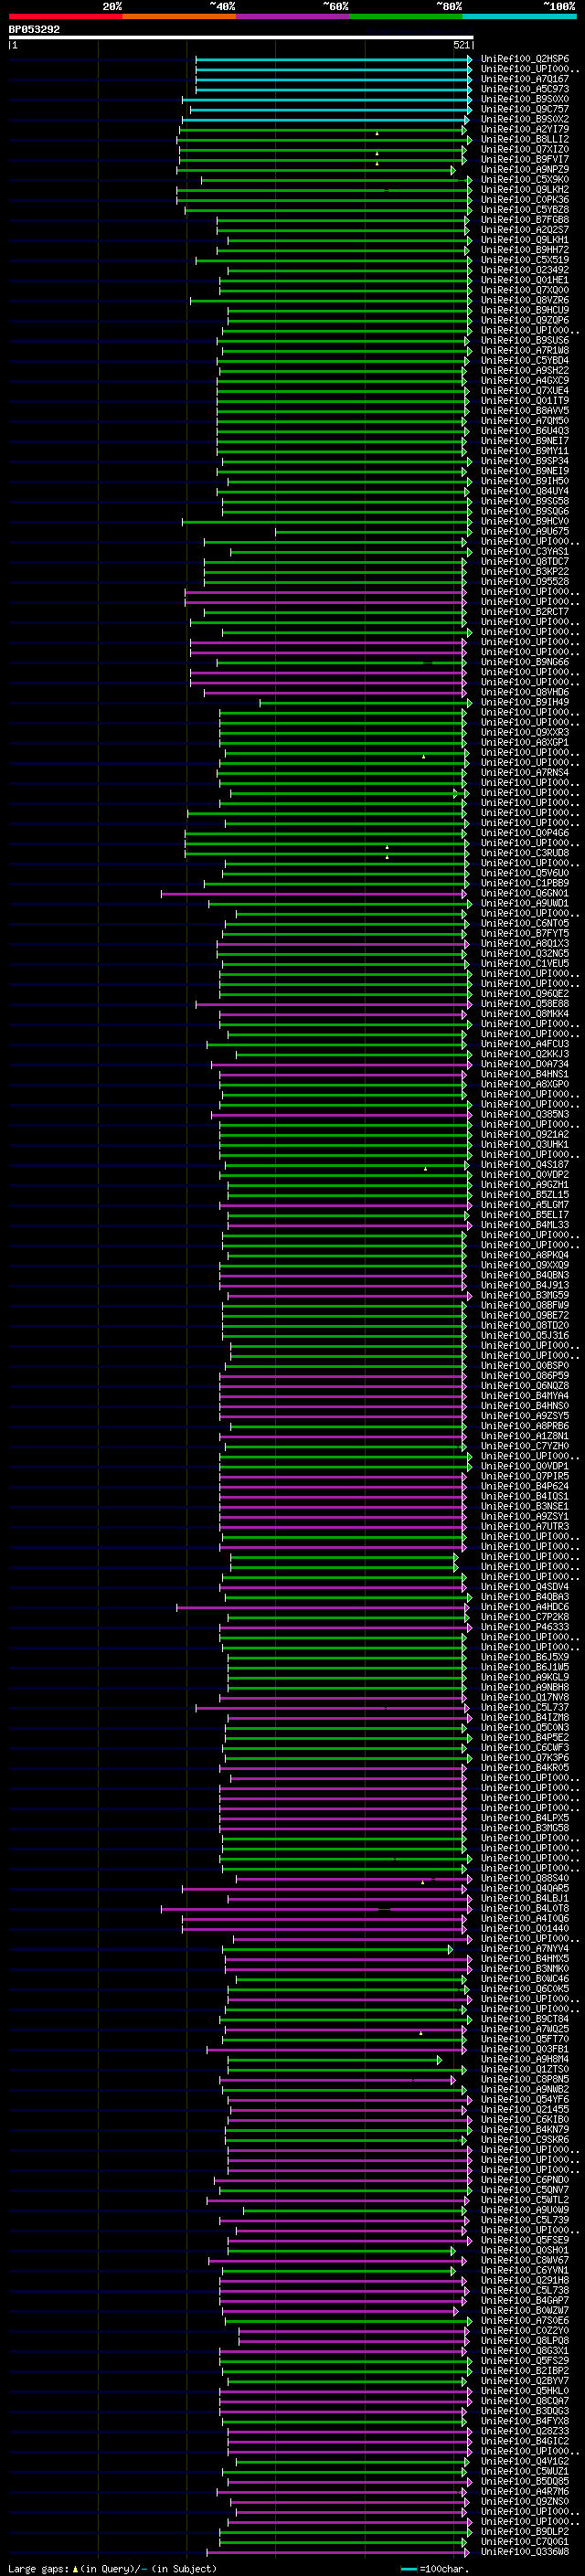Select label UniRef100_A9SH22
Image resolution: width=585 pixels, height=2576 pixels.
point(525,370)
